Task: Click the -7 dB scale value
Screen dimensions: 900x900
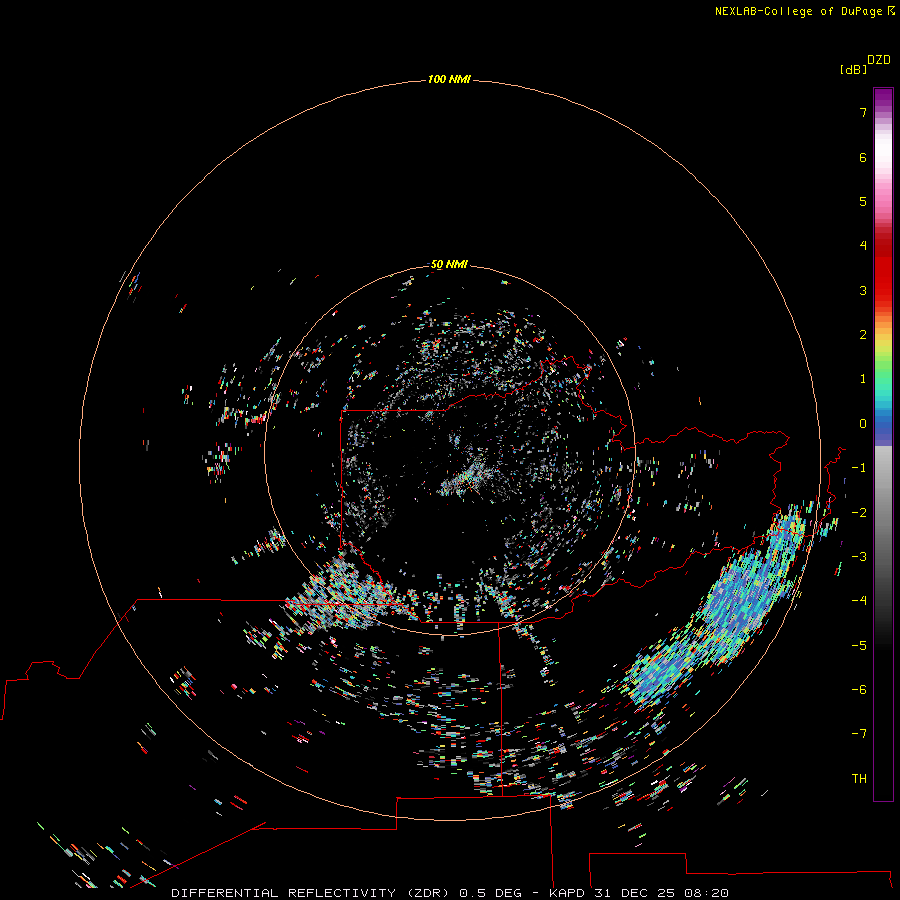Action: pyautogui.click(x=859, y=734)
